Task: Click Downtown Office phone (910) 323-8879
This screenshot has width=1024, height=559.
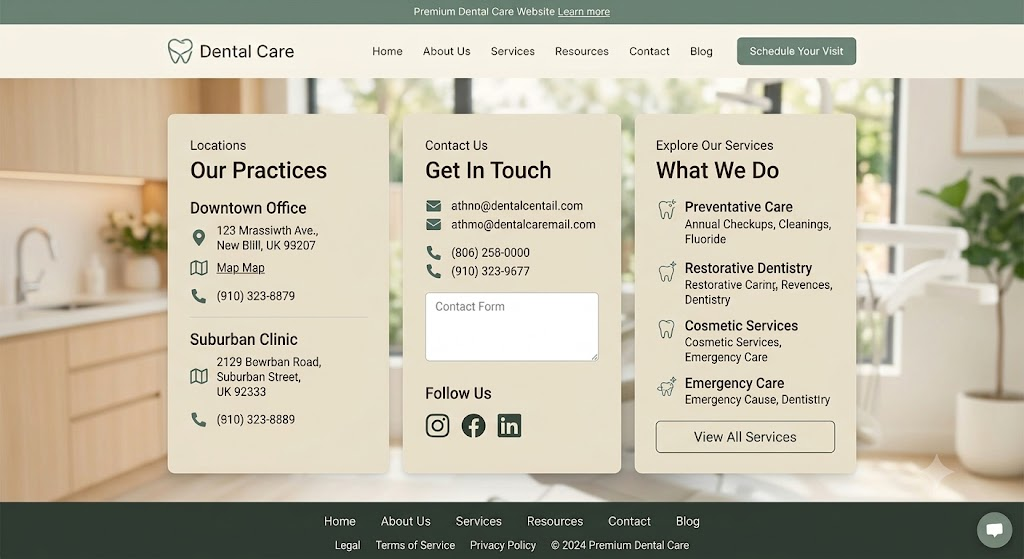Action: coord(256,296)
